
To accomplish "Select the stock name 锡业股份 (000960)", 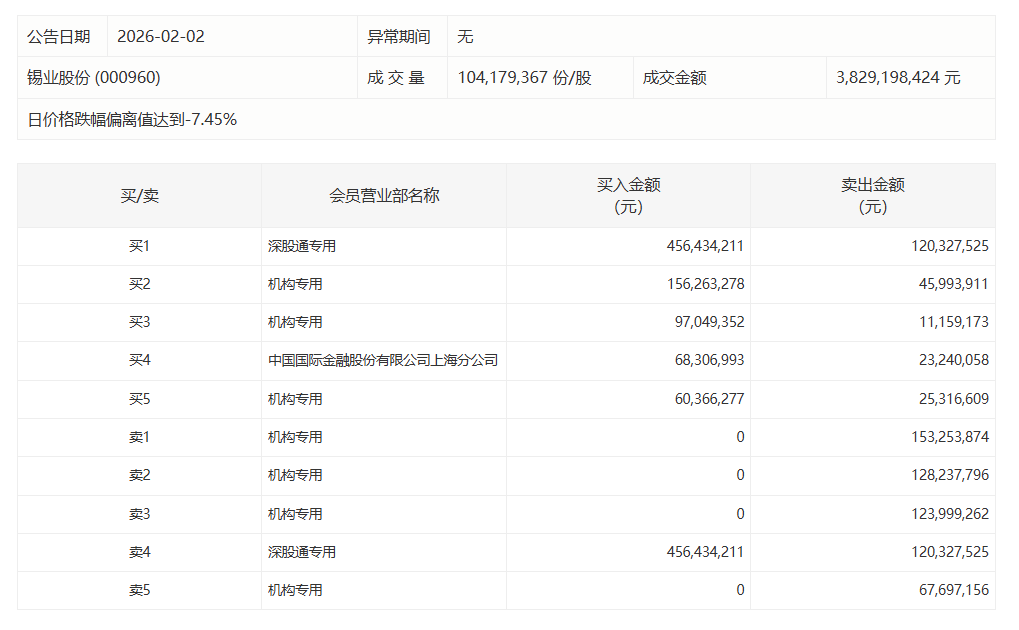I will click(93, 78).
